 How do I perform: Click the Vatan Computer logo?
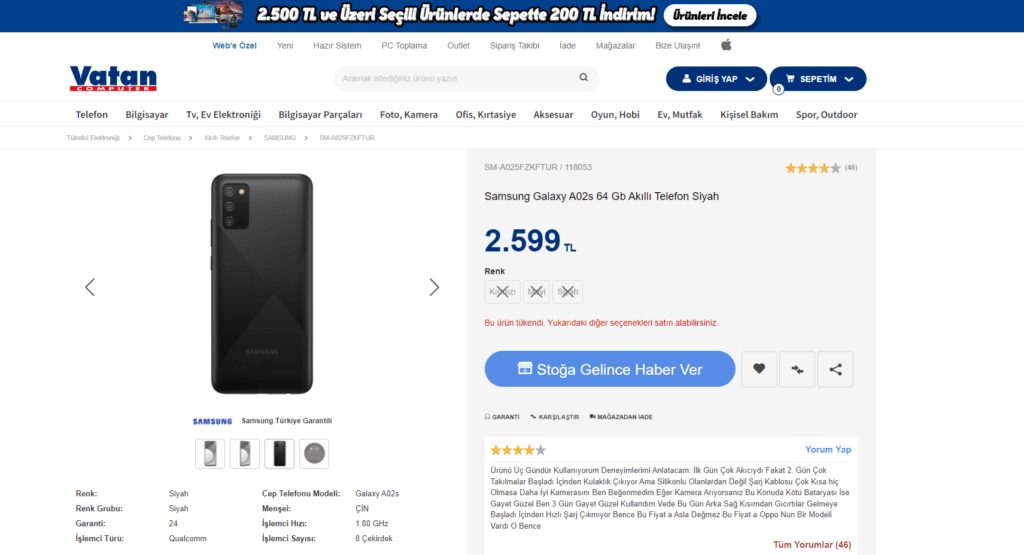click(113, 79)
